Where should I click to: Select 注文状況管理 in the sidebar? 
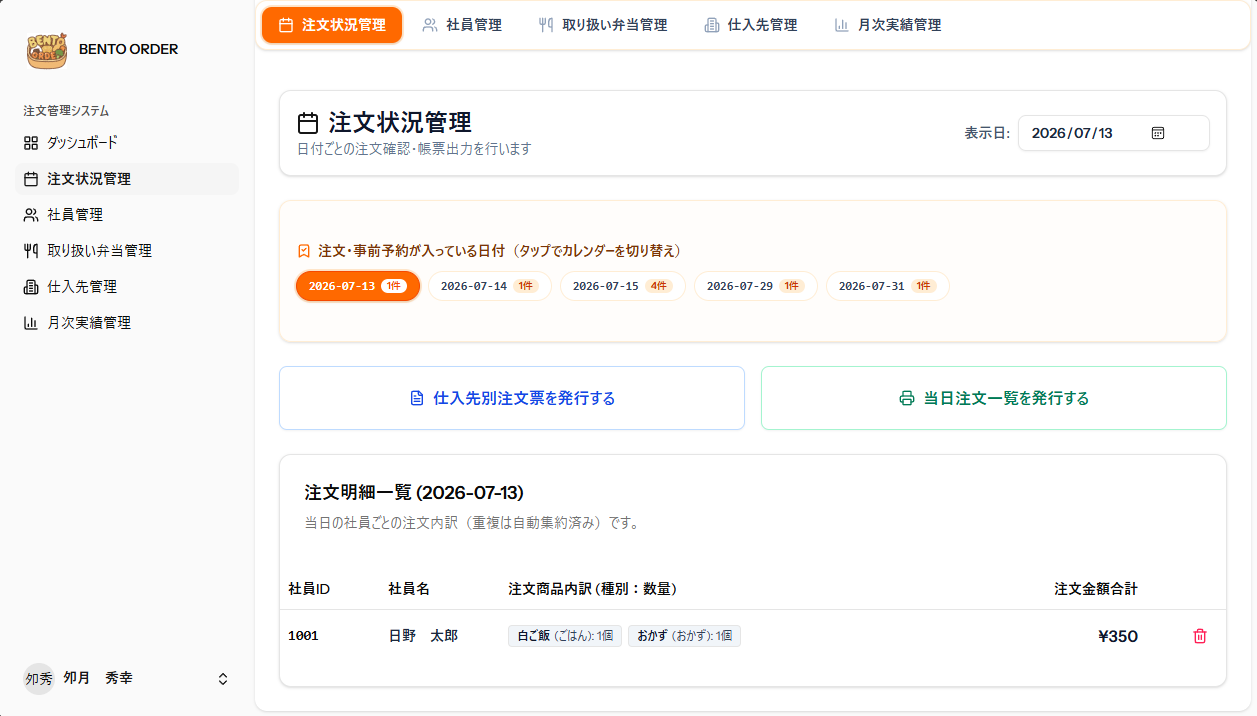coord(127,179)
